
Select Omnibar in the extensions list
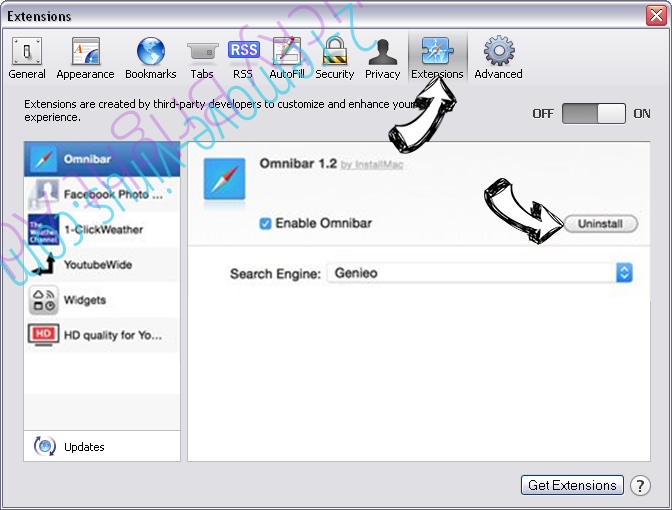[102, 159]
